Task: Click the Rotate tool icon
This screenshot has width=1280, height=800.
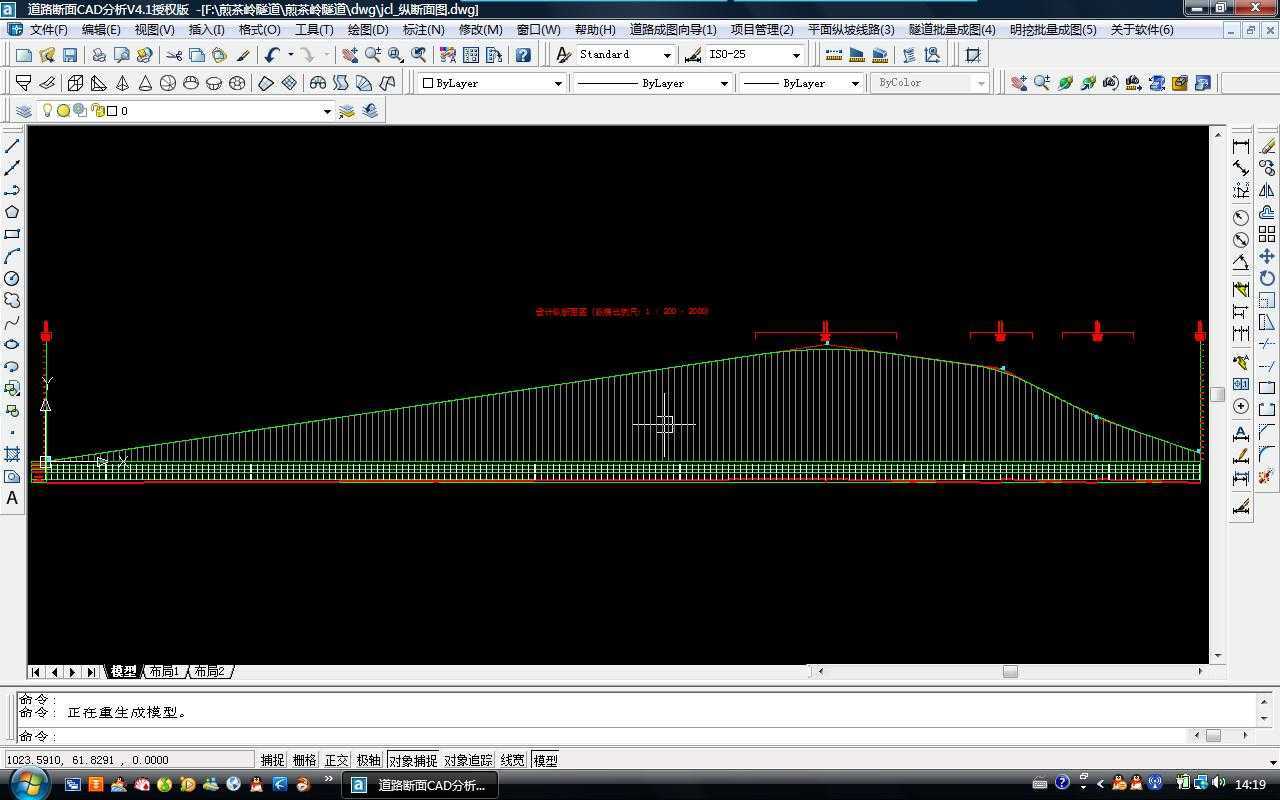Action: point(1267,278)
